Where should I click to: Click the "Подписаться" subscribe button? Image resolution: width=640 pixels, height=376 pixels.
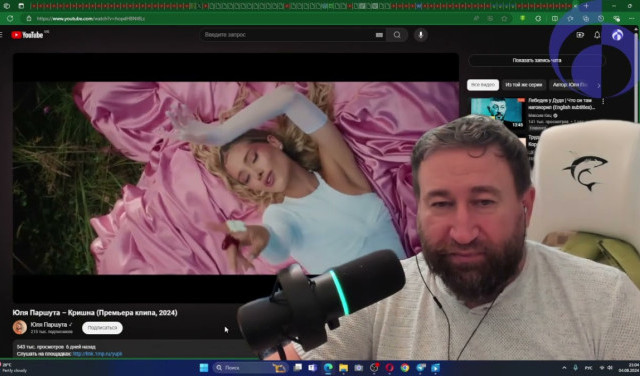pos(102,328)
